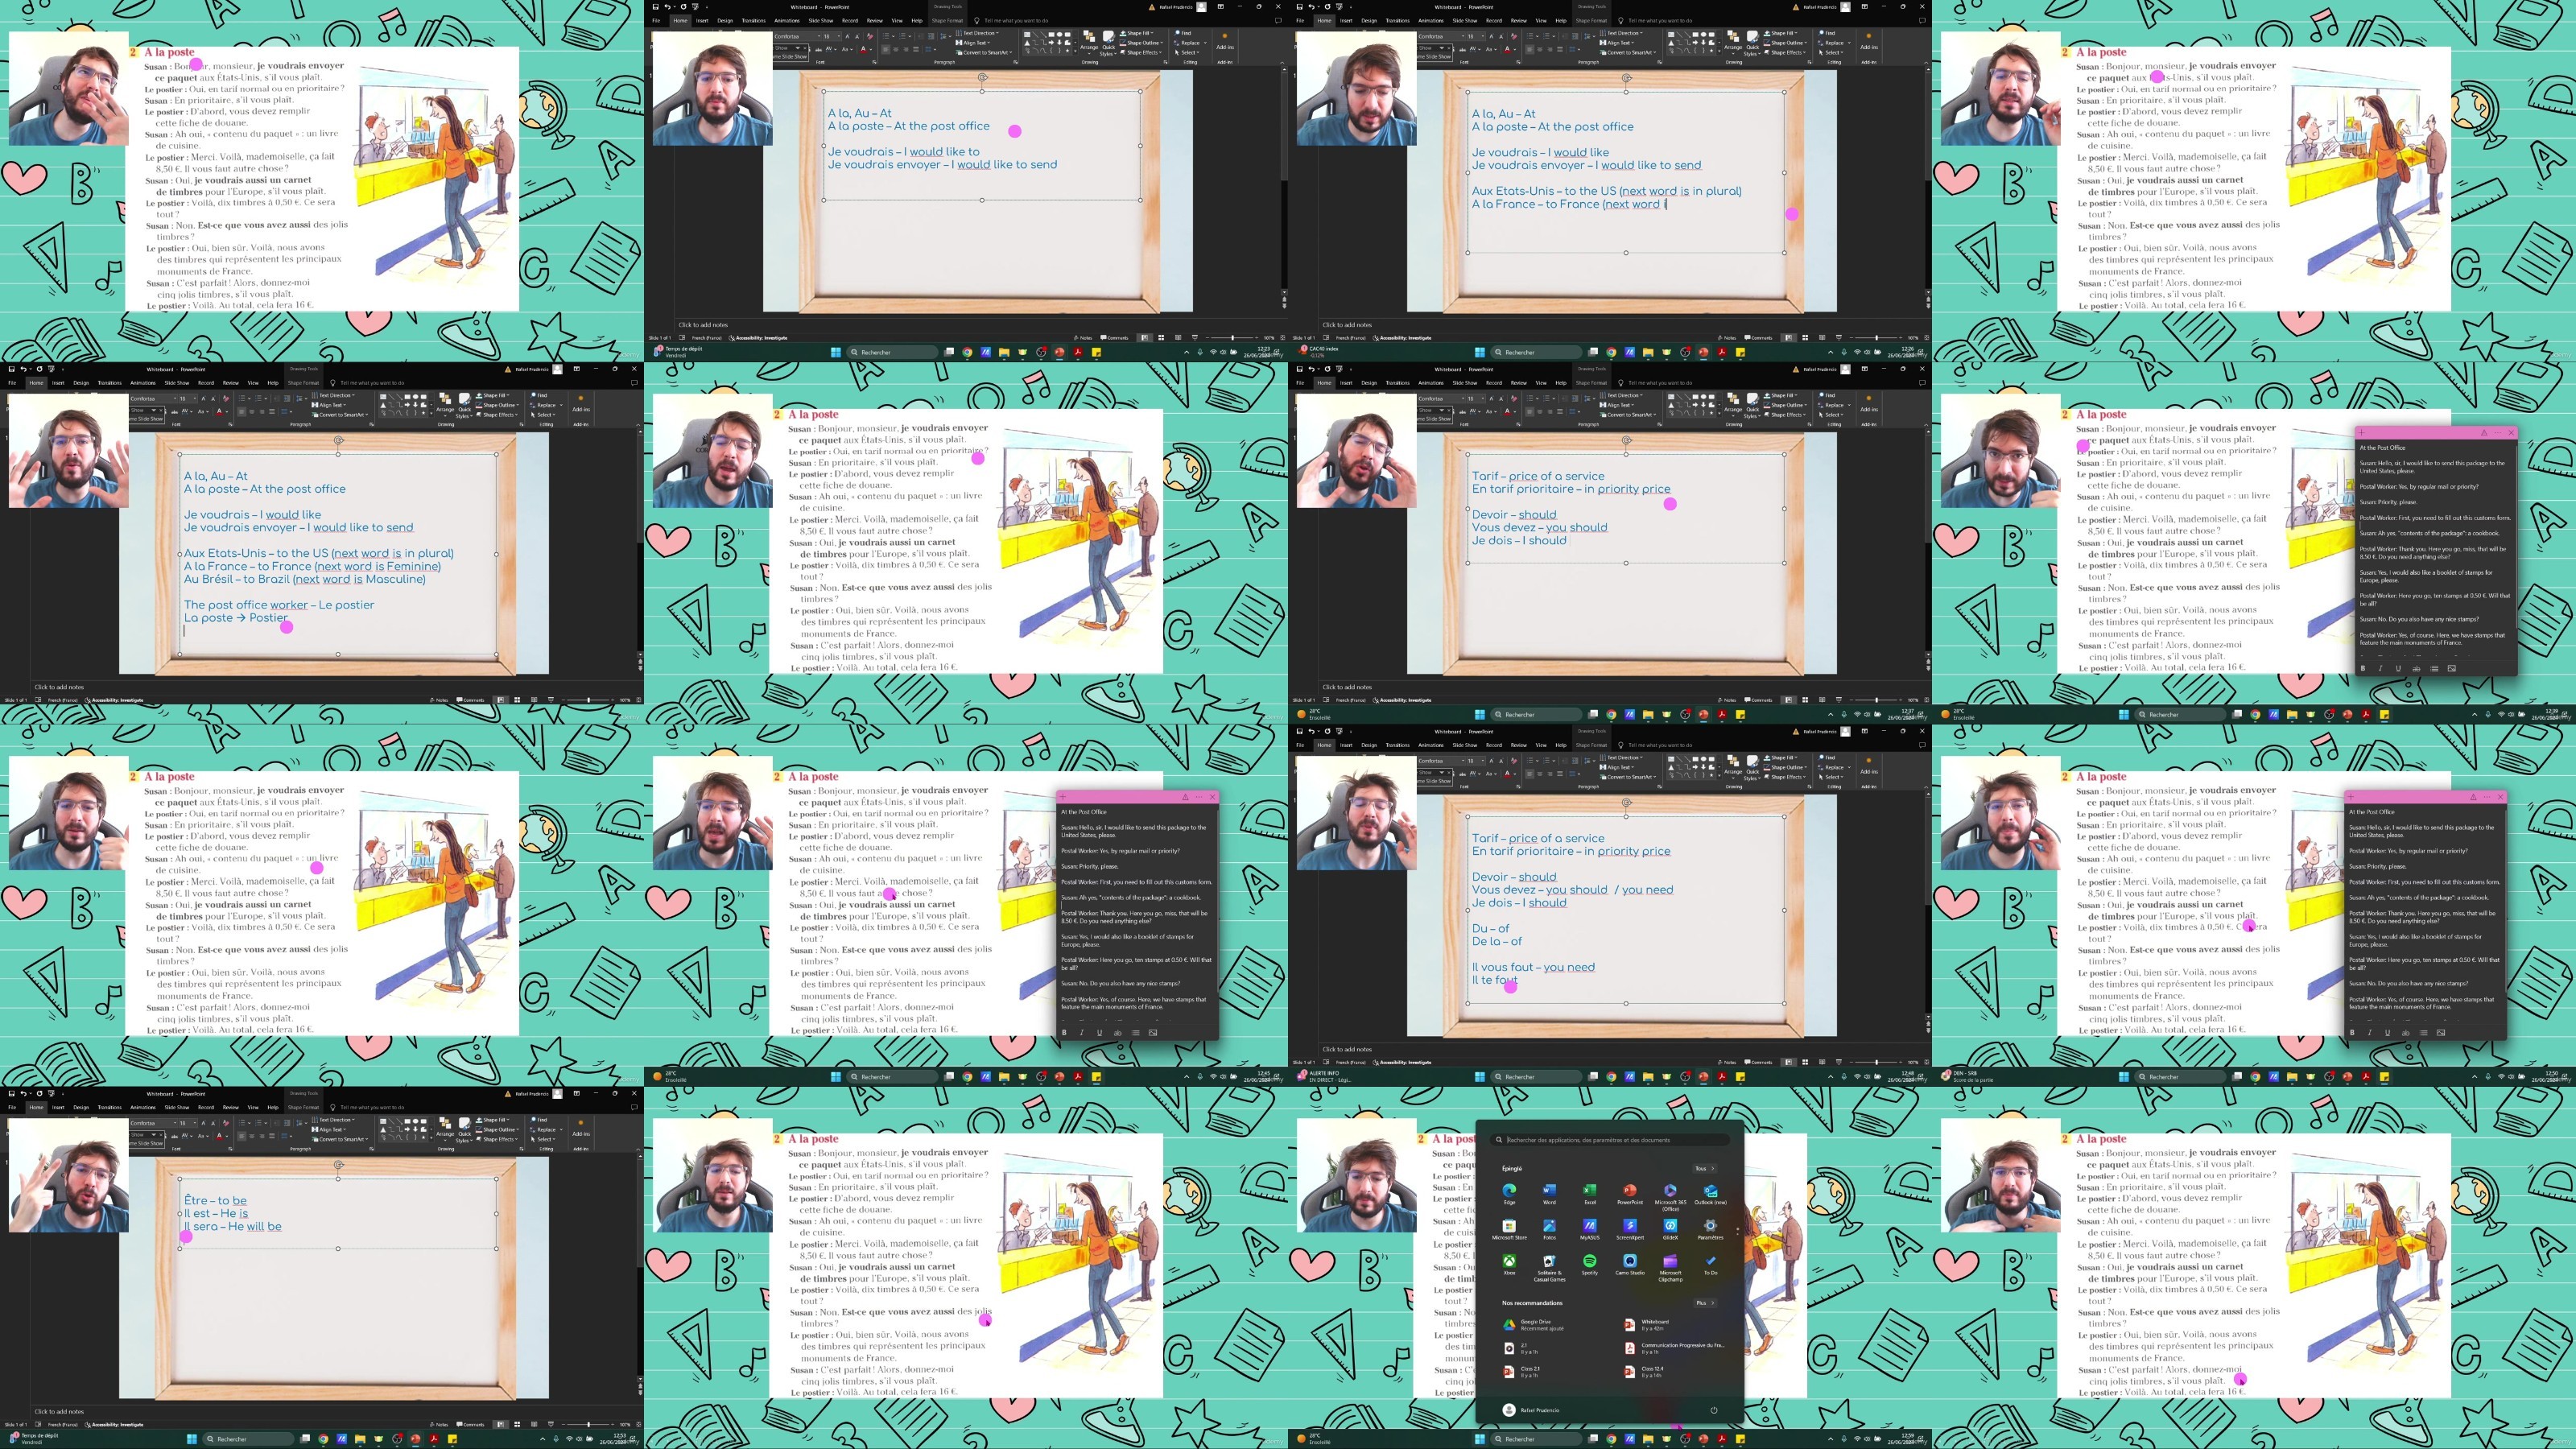Click the power icon in the Start menu
The image size is (2576, 1449).
click(1713, 1410)
